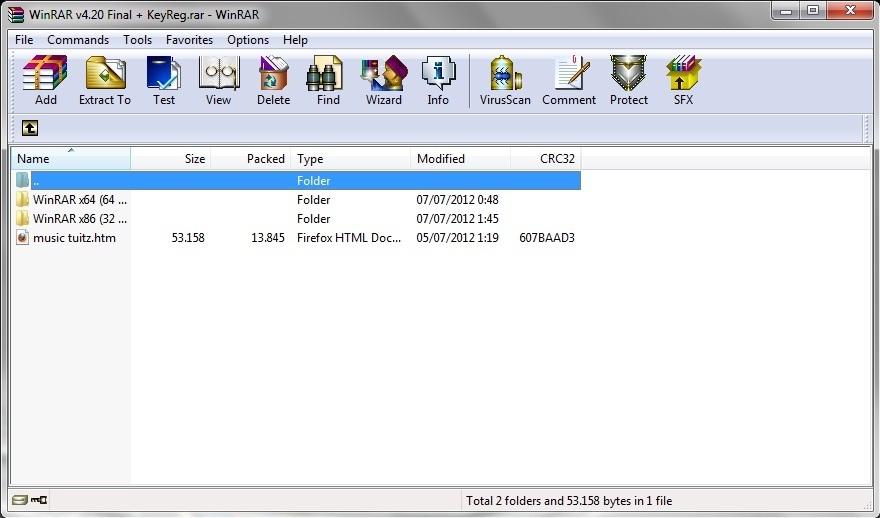Click the '07/07/2012 0:48' modified date
Viewport: 880px width, 518px height.
457,200
